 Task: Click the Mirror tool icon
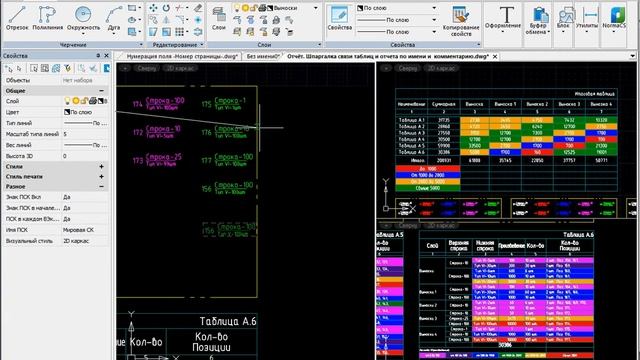166,20
